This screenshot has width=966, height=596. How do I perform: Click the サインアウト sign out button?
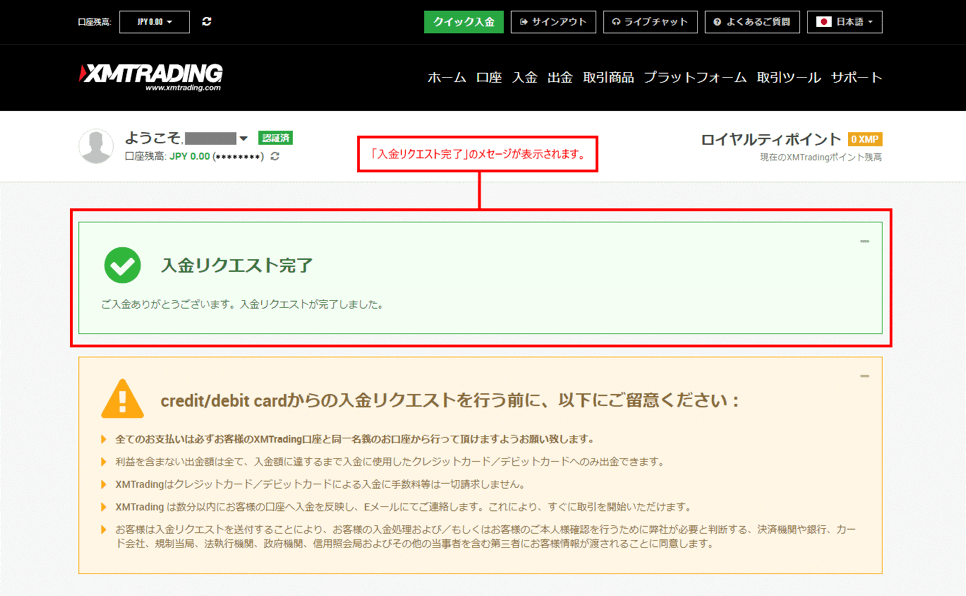[553, 21]
